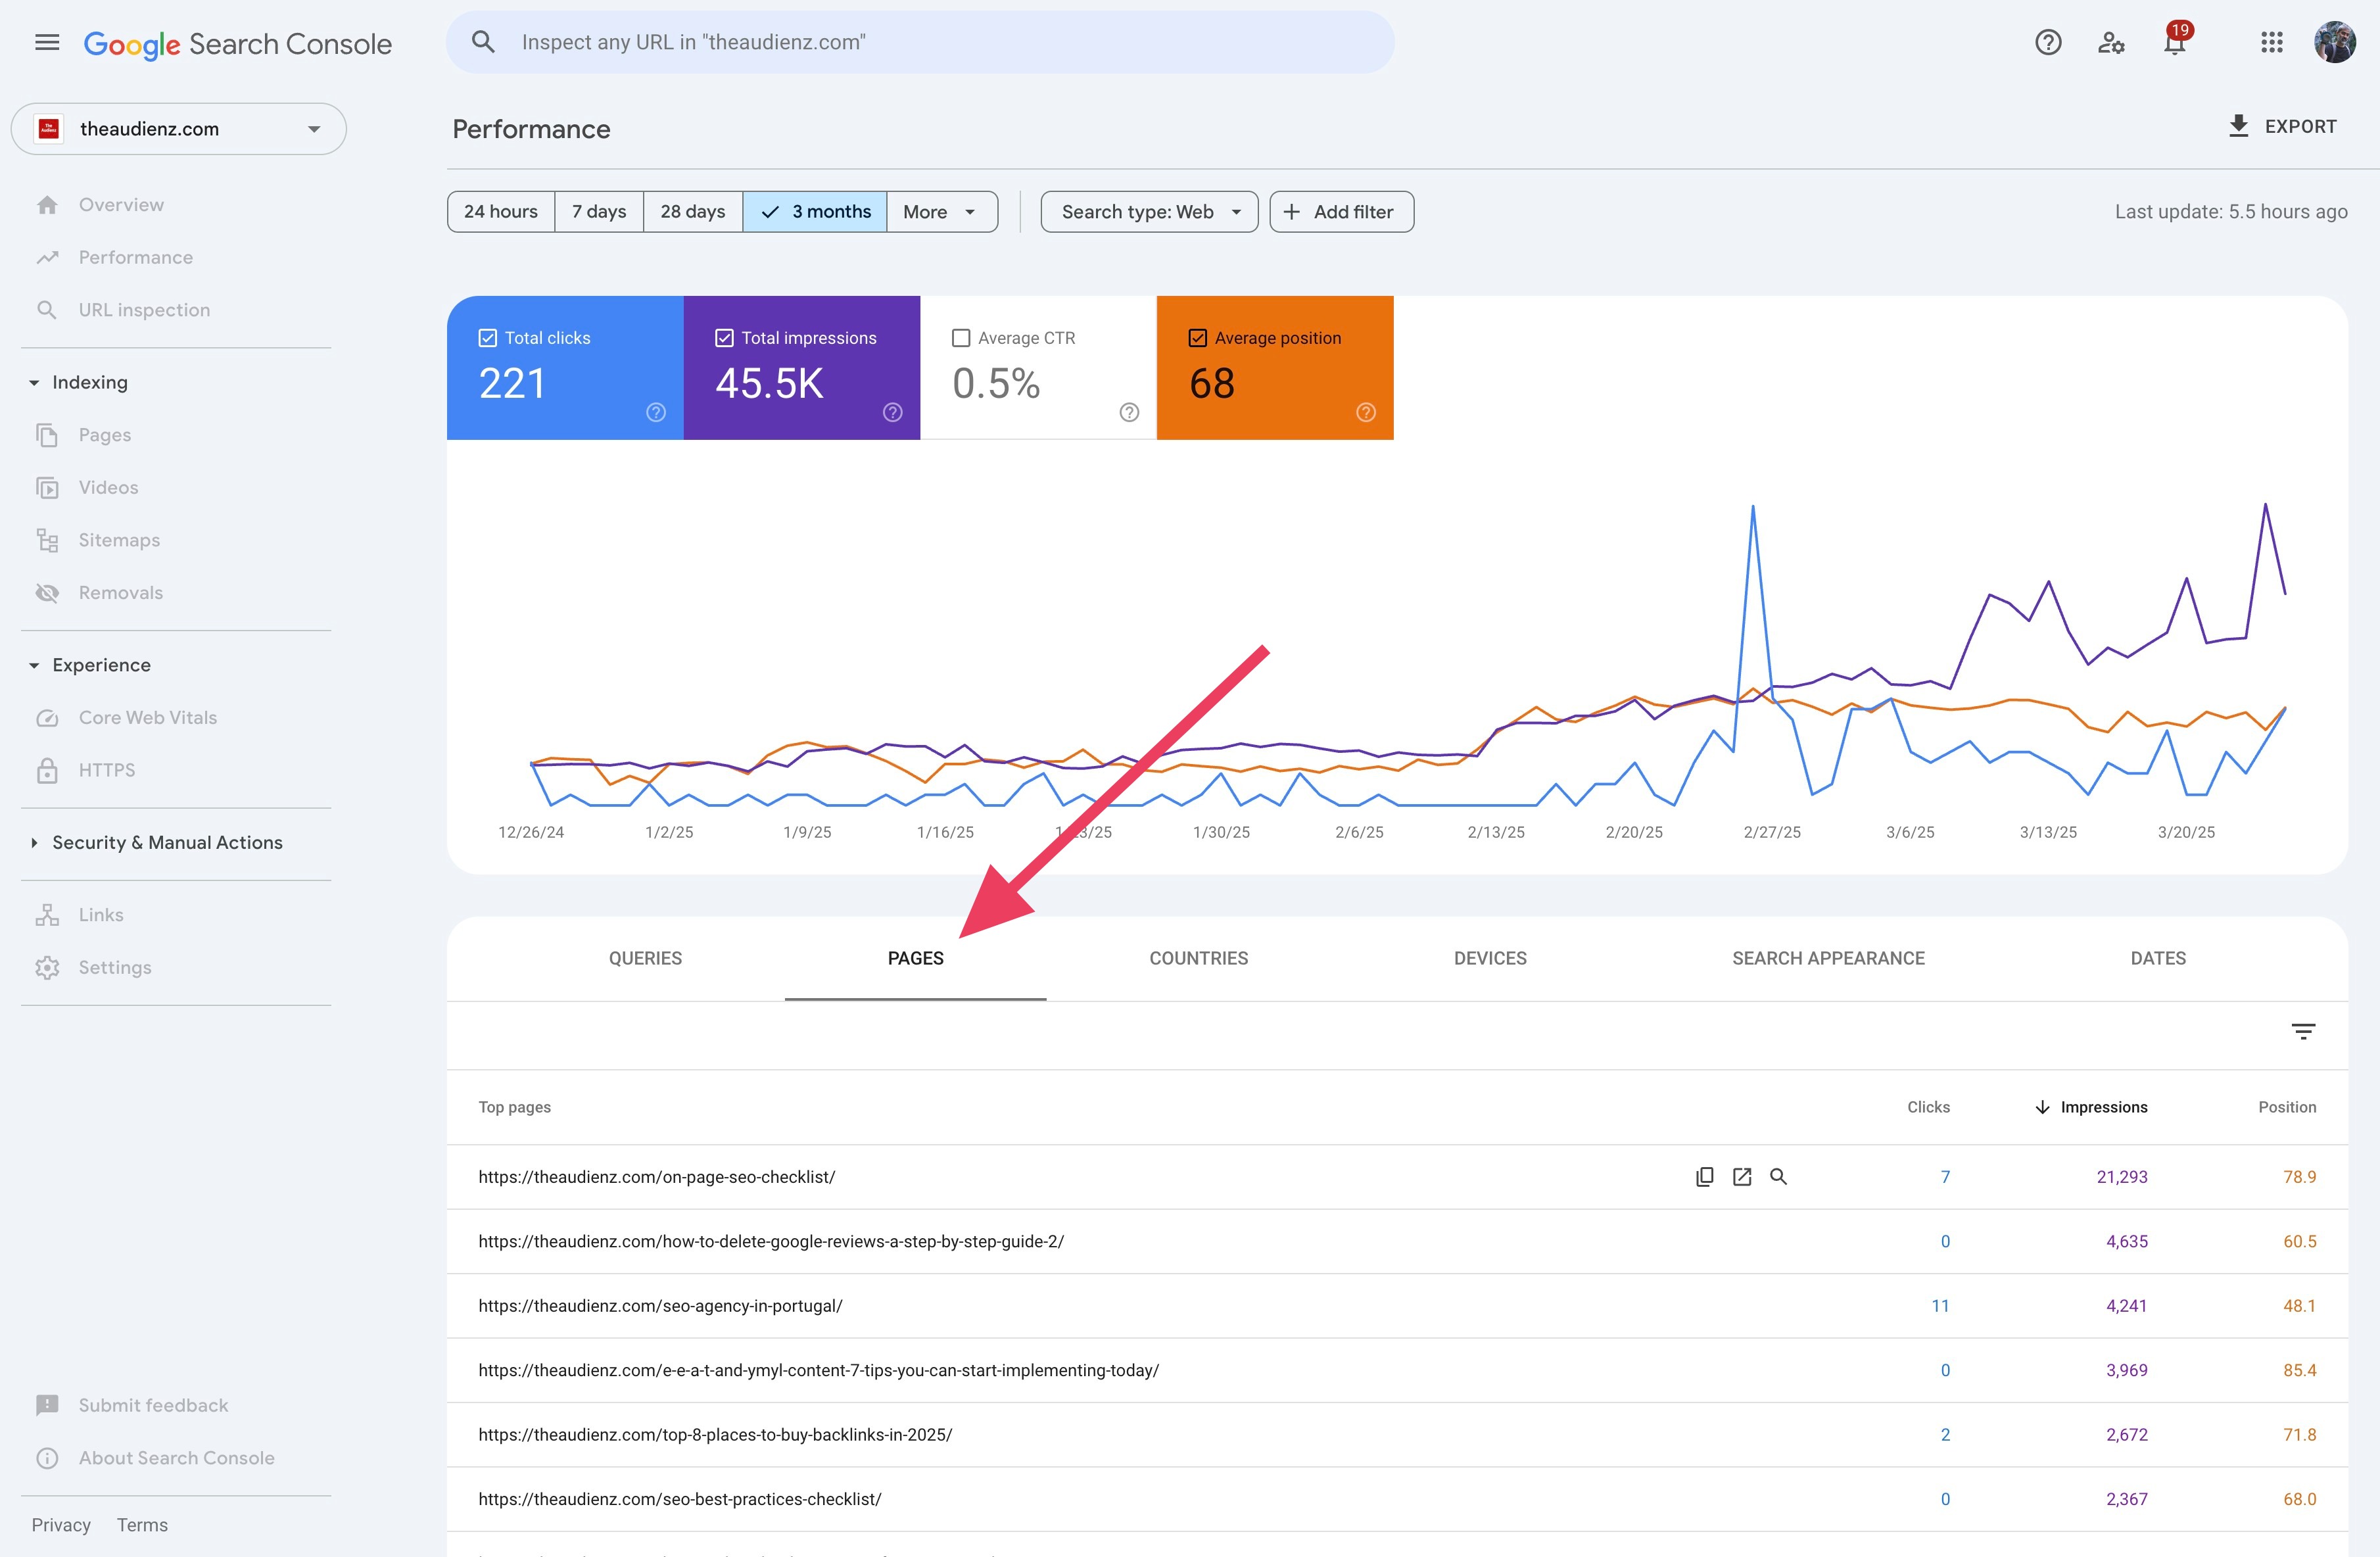
Task: Open Settings from the sidebar
Action: [115, 968]
